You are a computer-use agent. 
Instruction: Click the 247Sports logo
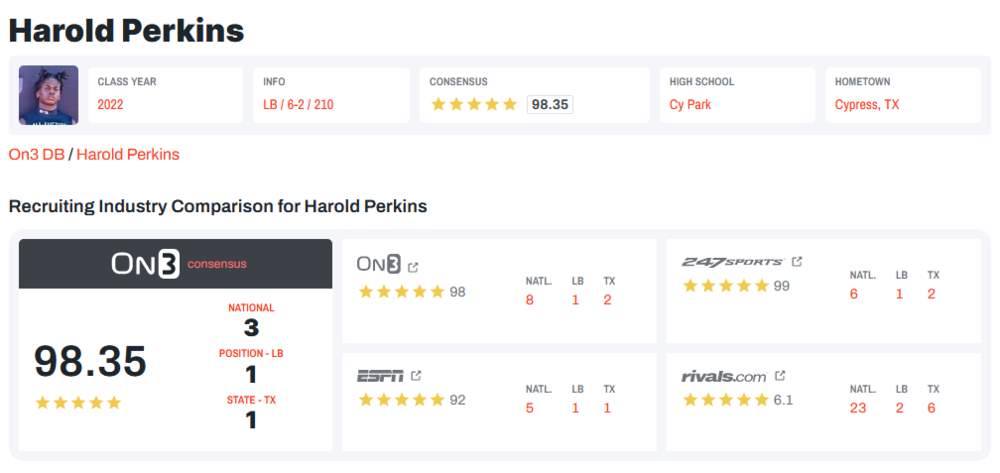(x=733, y=262)
